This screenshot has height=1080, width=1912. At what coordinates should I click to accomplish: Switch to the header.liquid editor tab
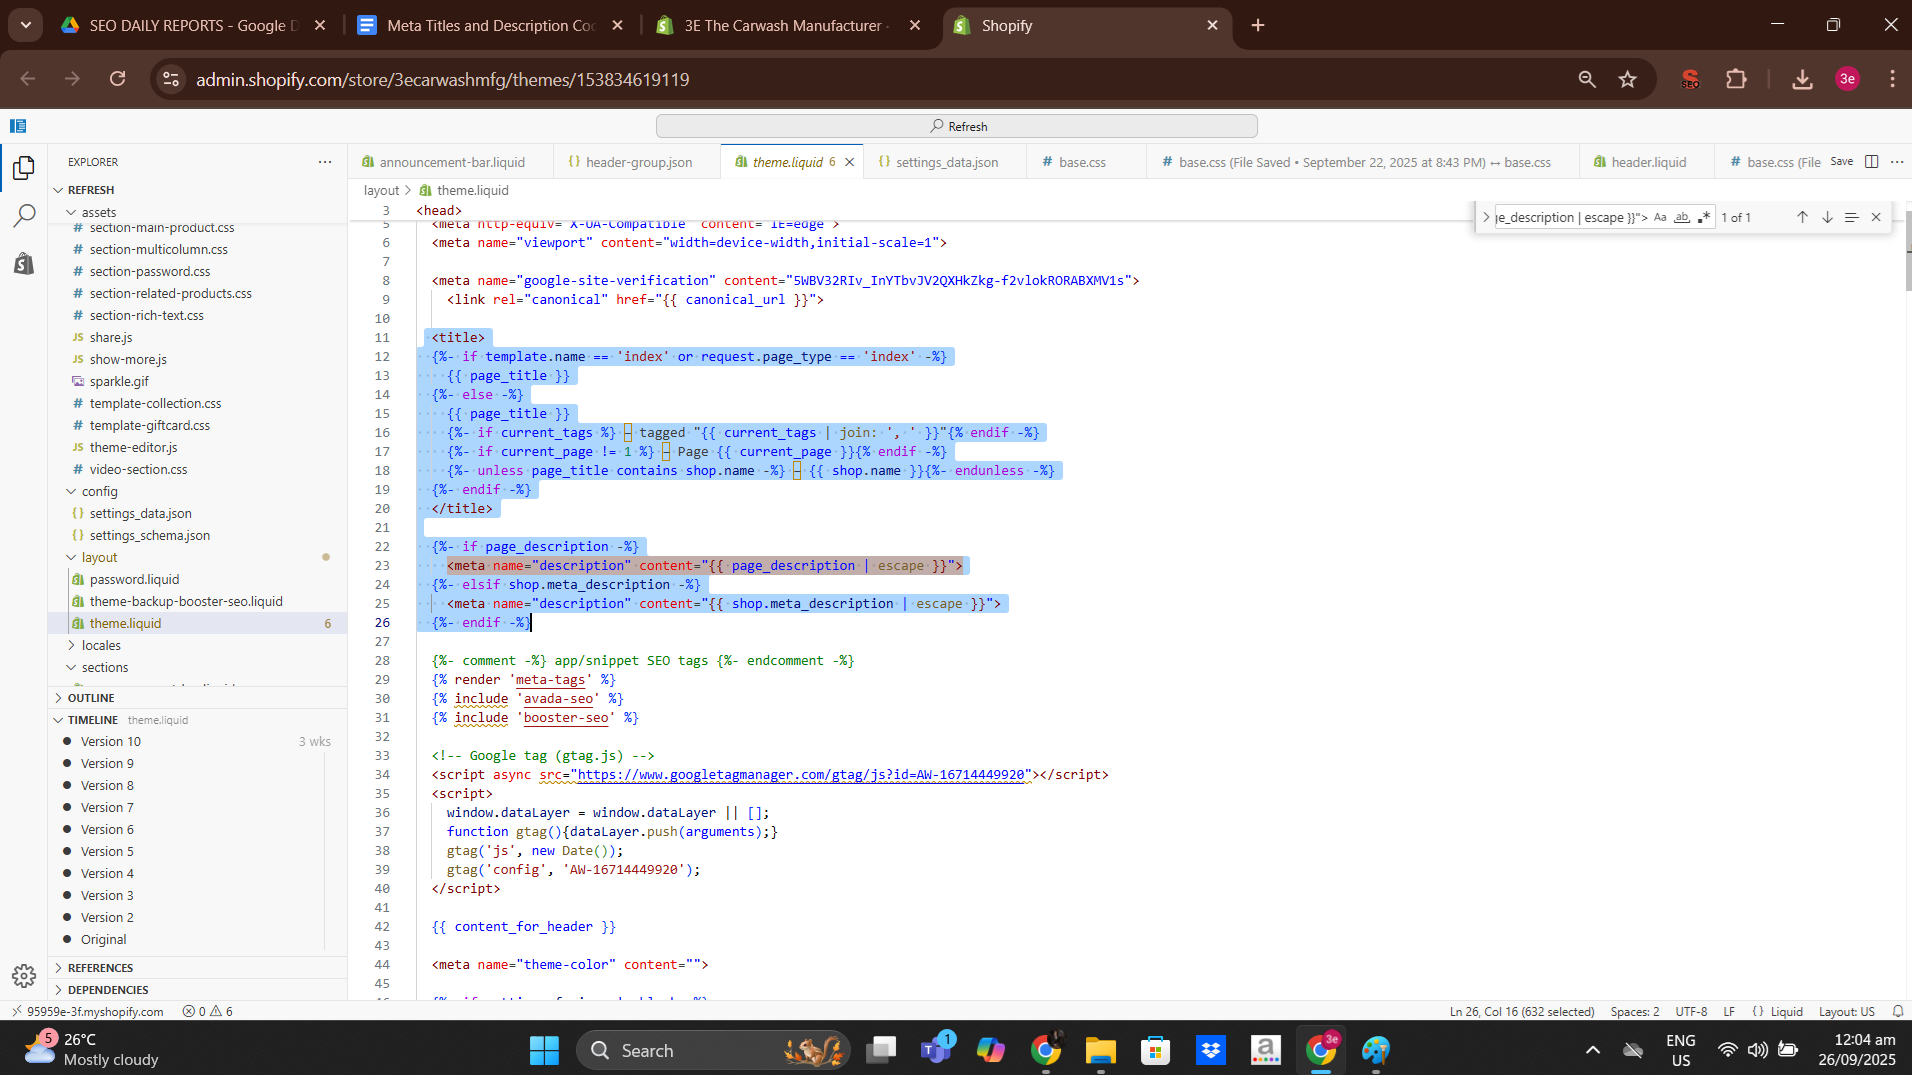1648,162
